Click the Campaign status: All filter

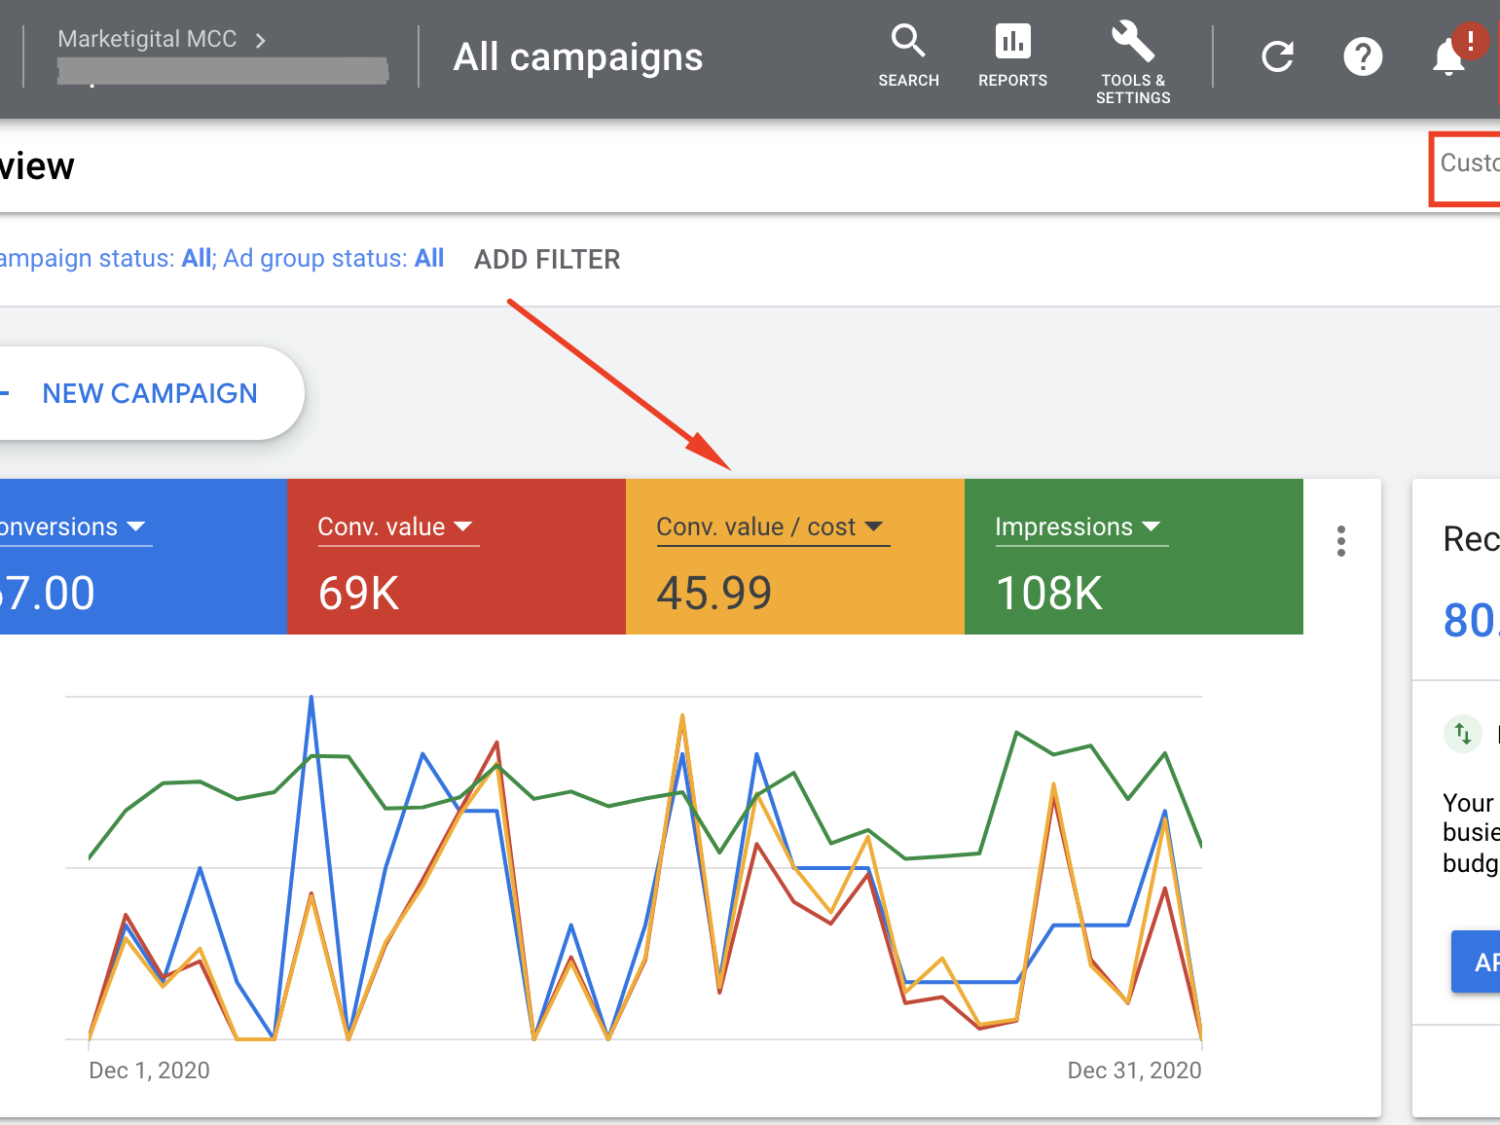coord(105,259)
